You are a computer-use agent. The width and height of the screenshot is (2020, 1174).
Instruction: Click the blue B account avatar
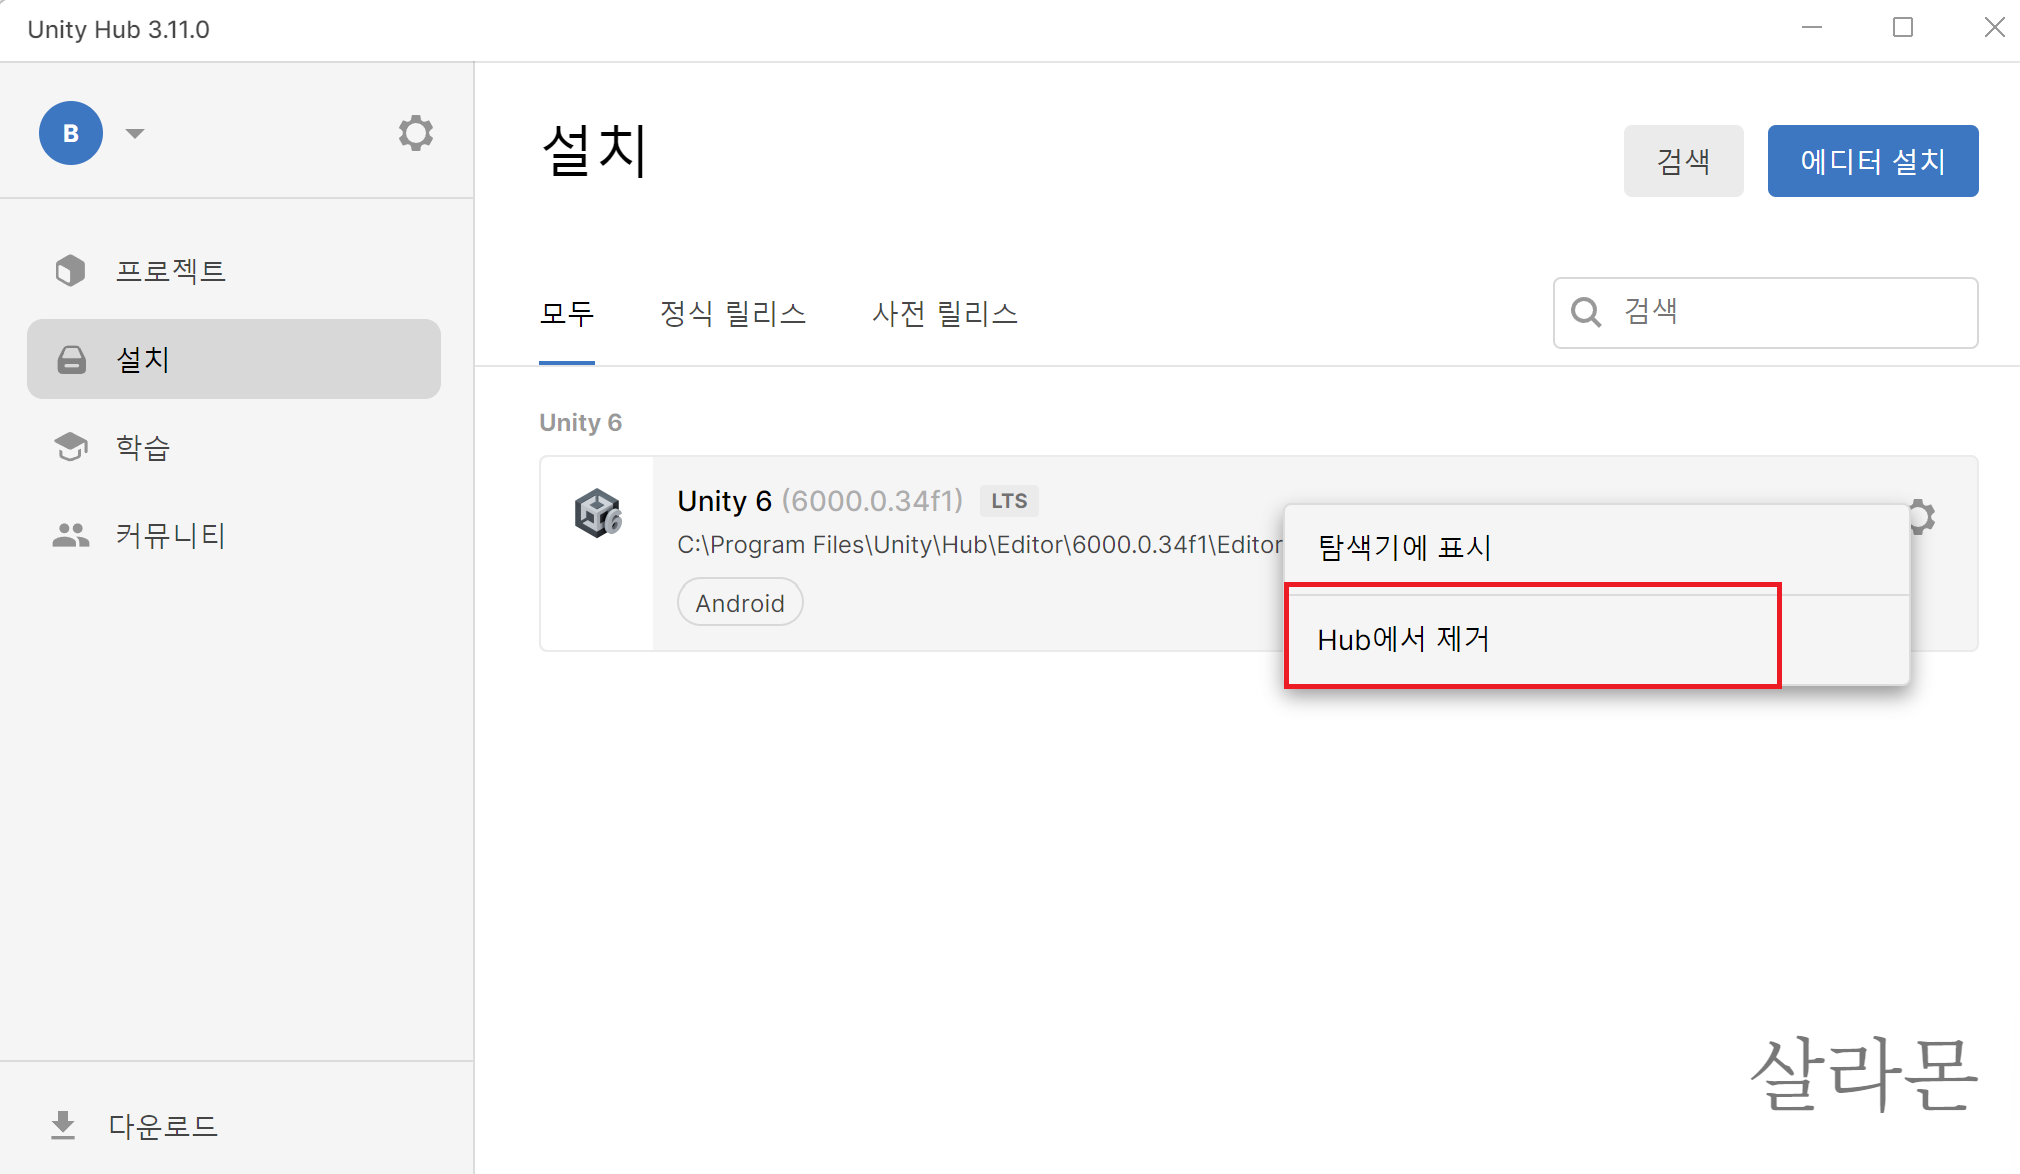71,133
